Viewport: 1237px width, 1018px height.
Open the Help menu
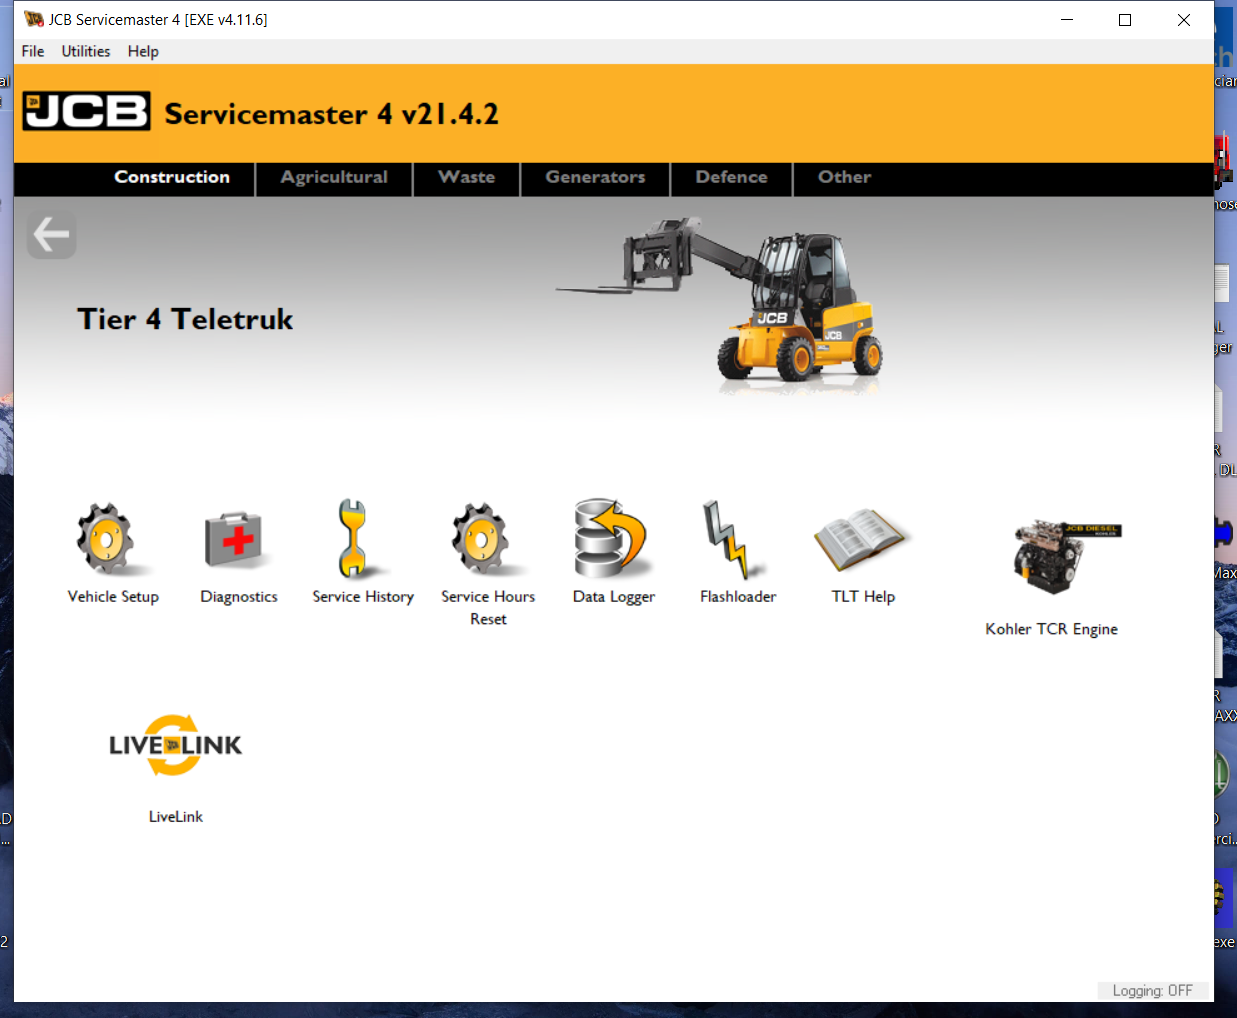click(143, 52)
